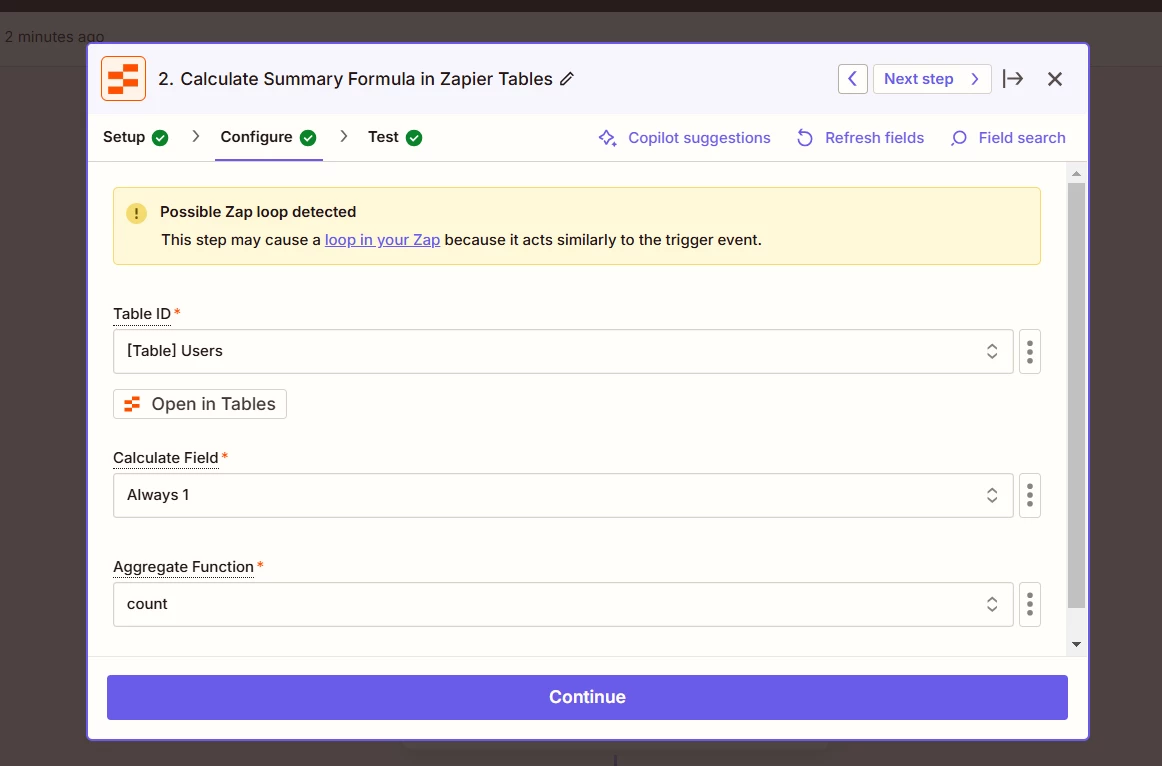Open Field search
This screenshot has height=766, width=1162.
coord(1008,138)
